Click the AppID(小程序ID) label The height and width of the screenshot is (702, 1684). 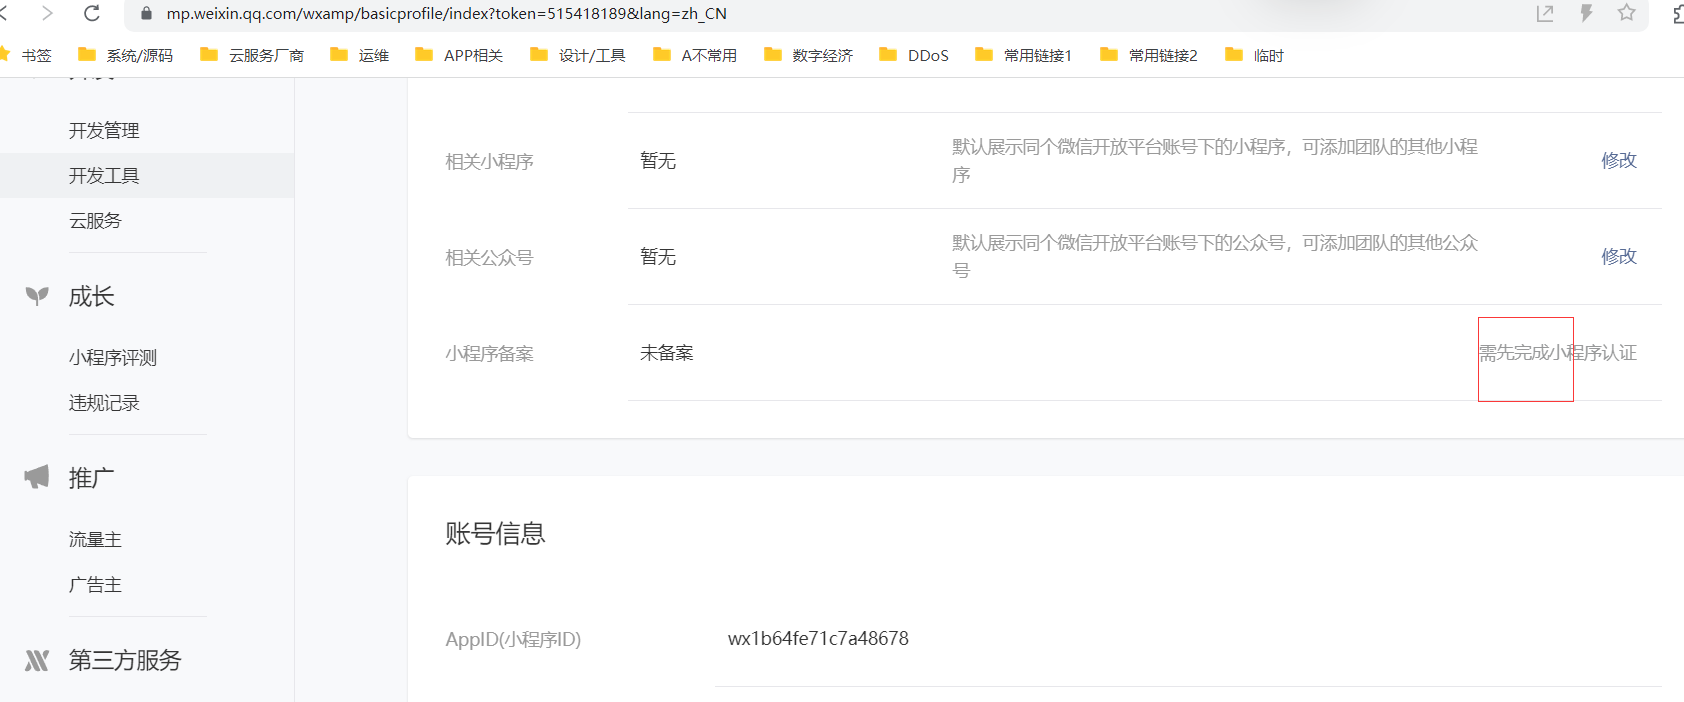(513, 639)
